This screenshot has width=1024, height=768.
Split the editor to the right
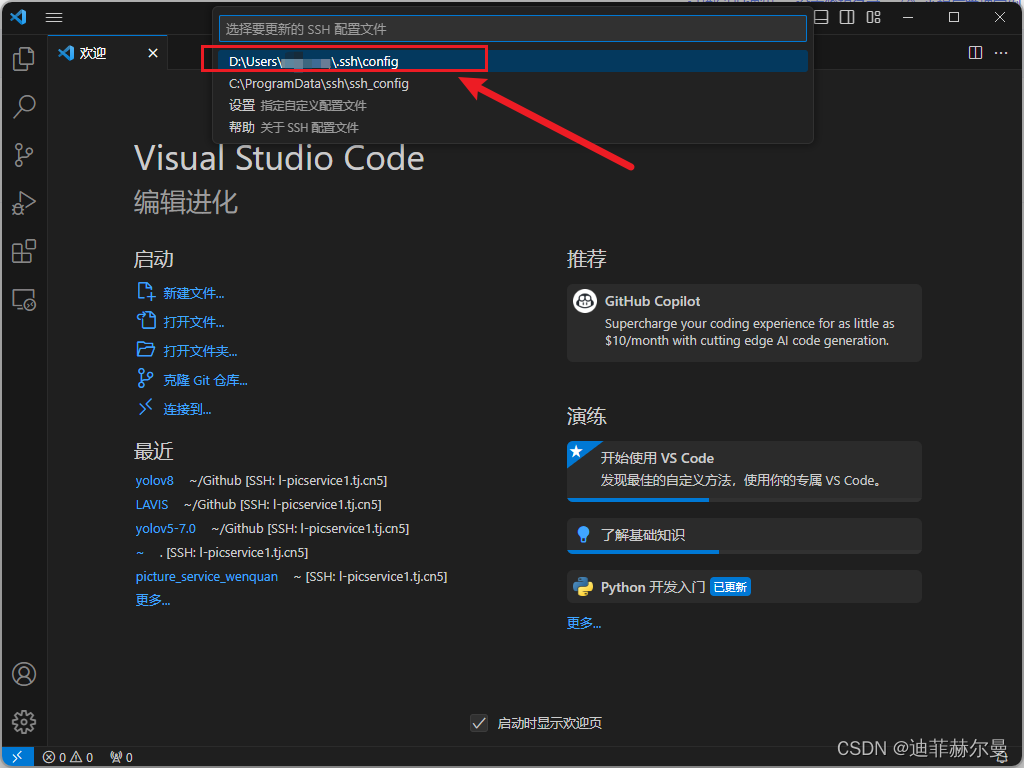pyautogui.click(x=975, y=53)
